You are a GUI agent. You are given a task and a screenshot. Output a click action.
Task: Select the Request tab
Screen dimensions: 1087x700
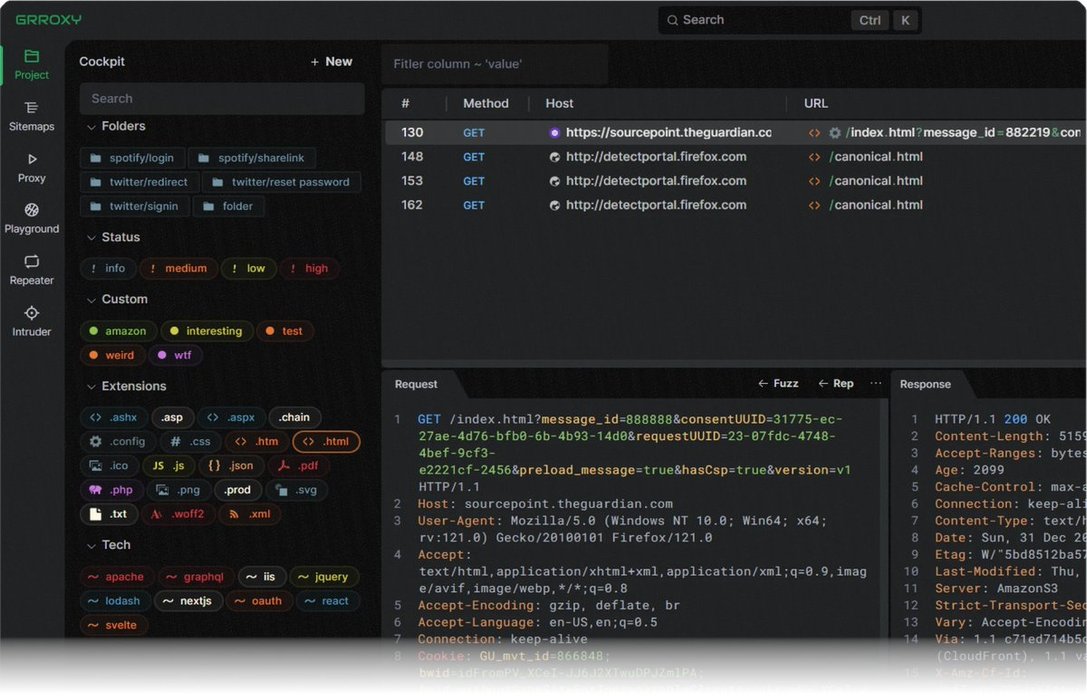(x=416, y=384)
